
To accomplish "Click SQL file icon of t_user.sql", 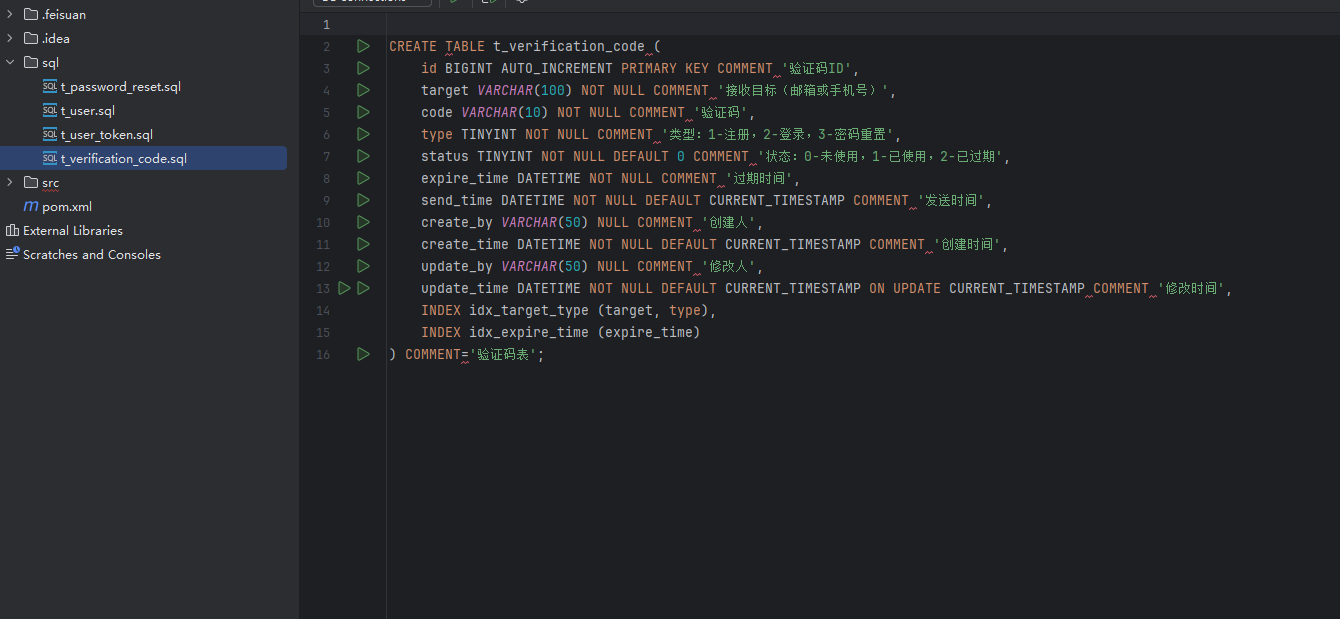I will click(50, 111).
